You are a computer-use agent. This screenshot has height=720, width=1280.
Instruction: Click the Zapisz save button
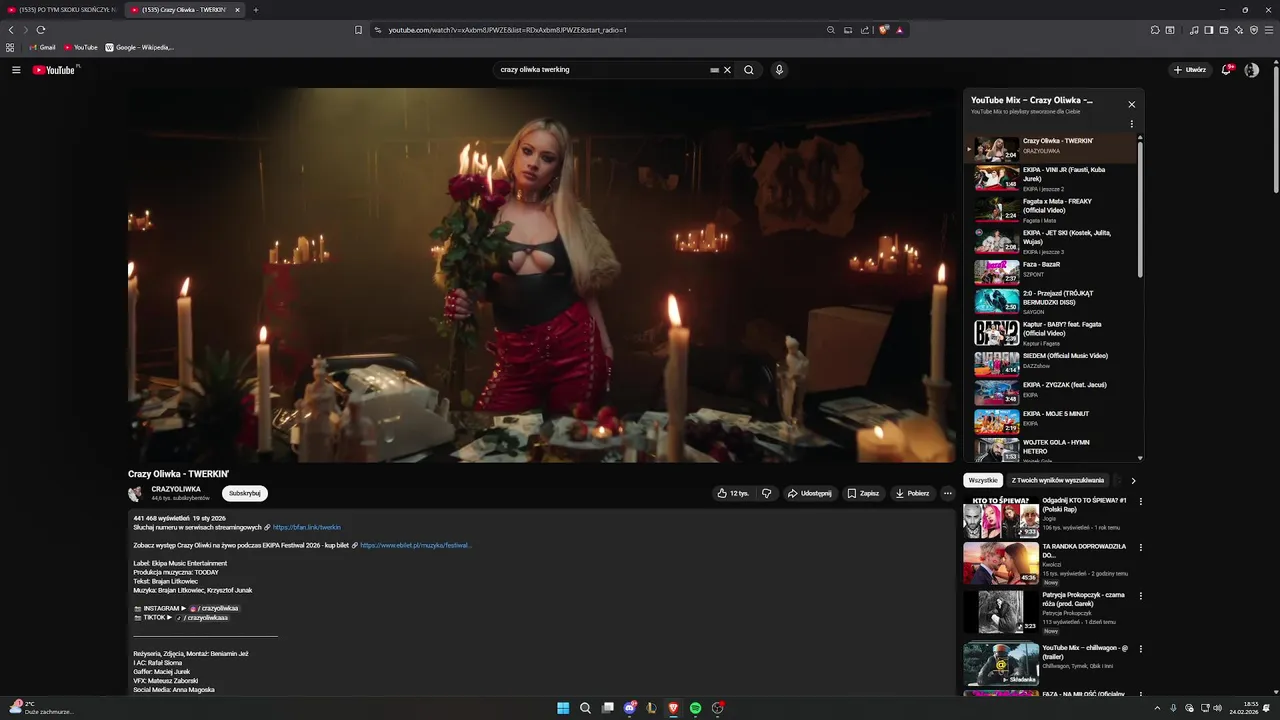pos(863,493)
